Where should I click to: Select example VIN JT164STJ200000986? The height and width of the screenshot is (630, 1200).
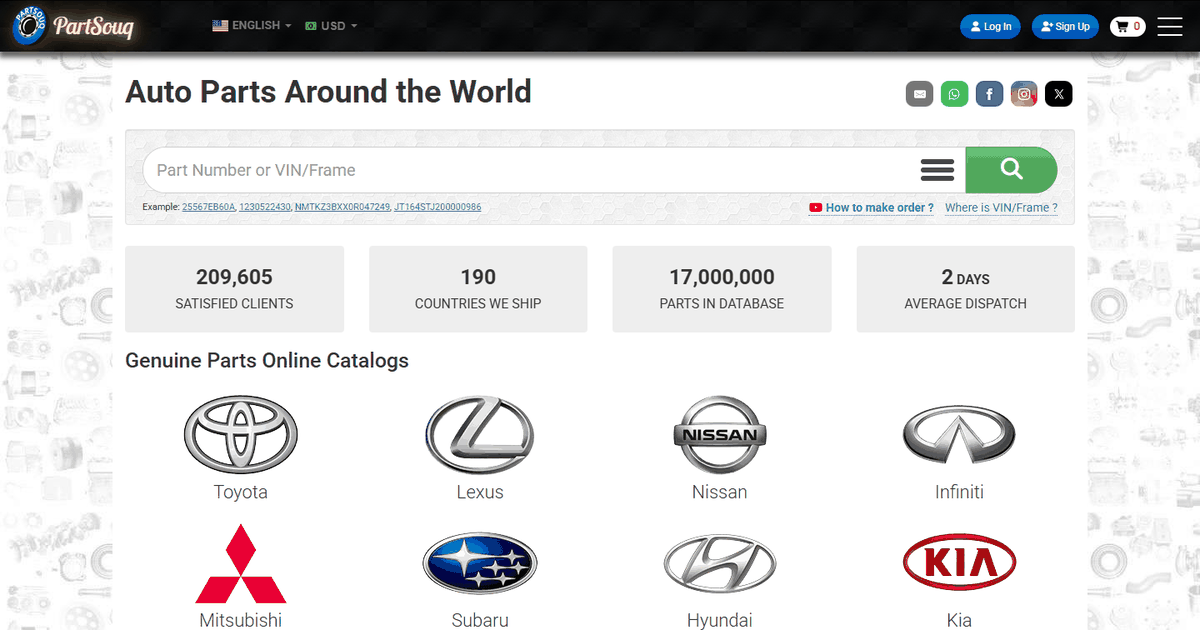click(x=438, y=207)
